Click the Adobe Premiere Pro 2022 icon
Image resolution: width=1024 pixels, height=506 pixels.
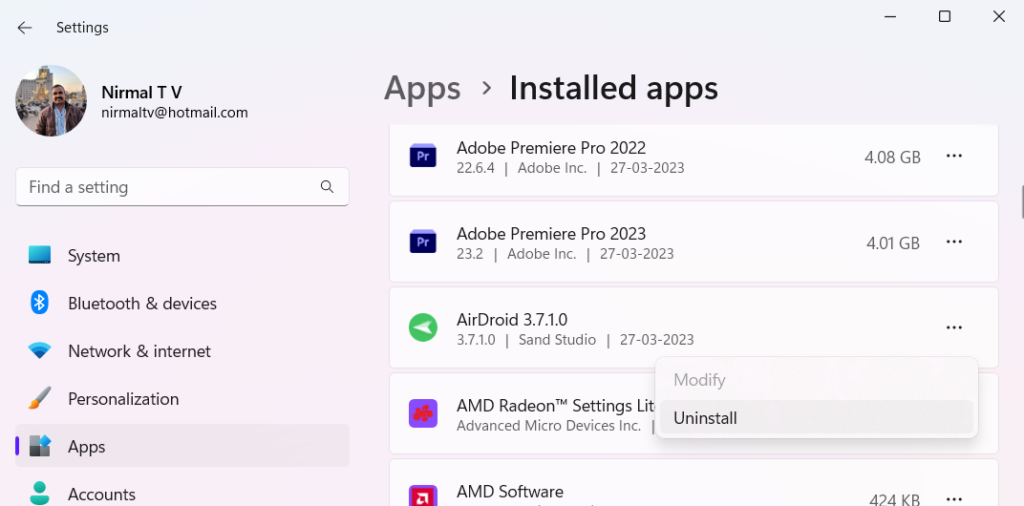(423, 155)
